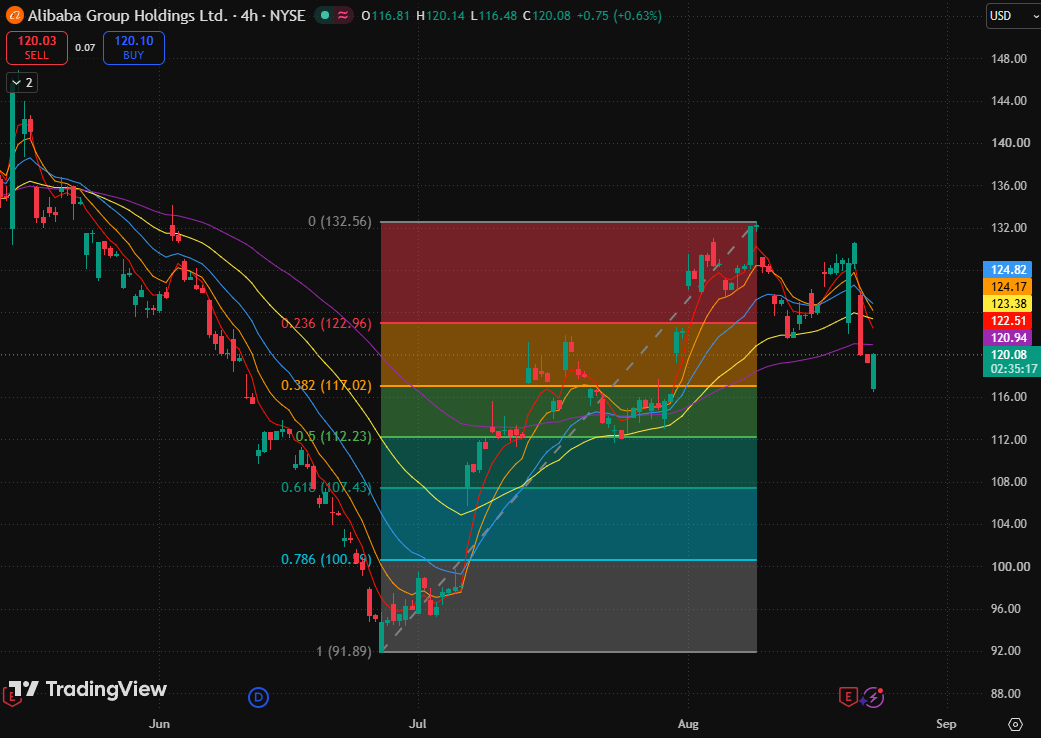Open the dividend 'D' marker
This screenshot has height=738, width=1041.
(258, 697)
